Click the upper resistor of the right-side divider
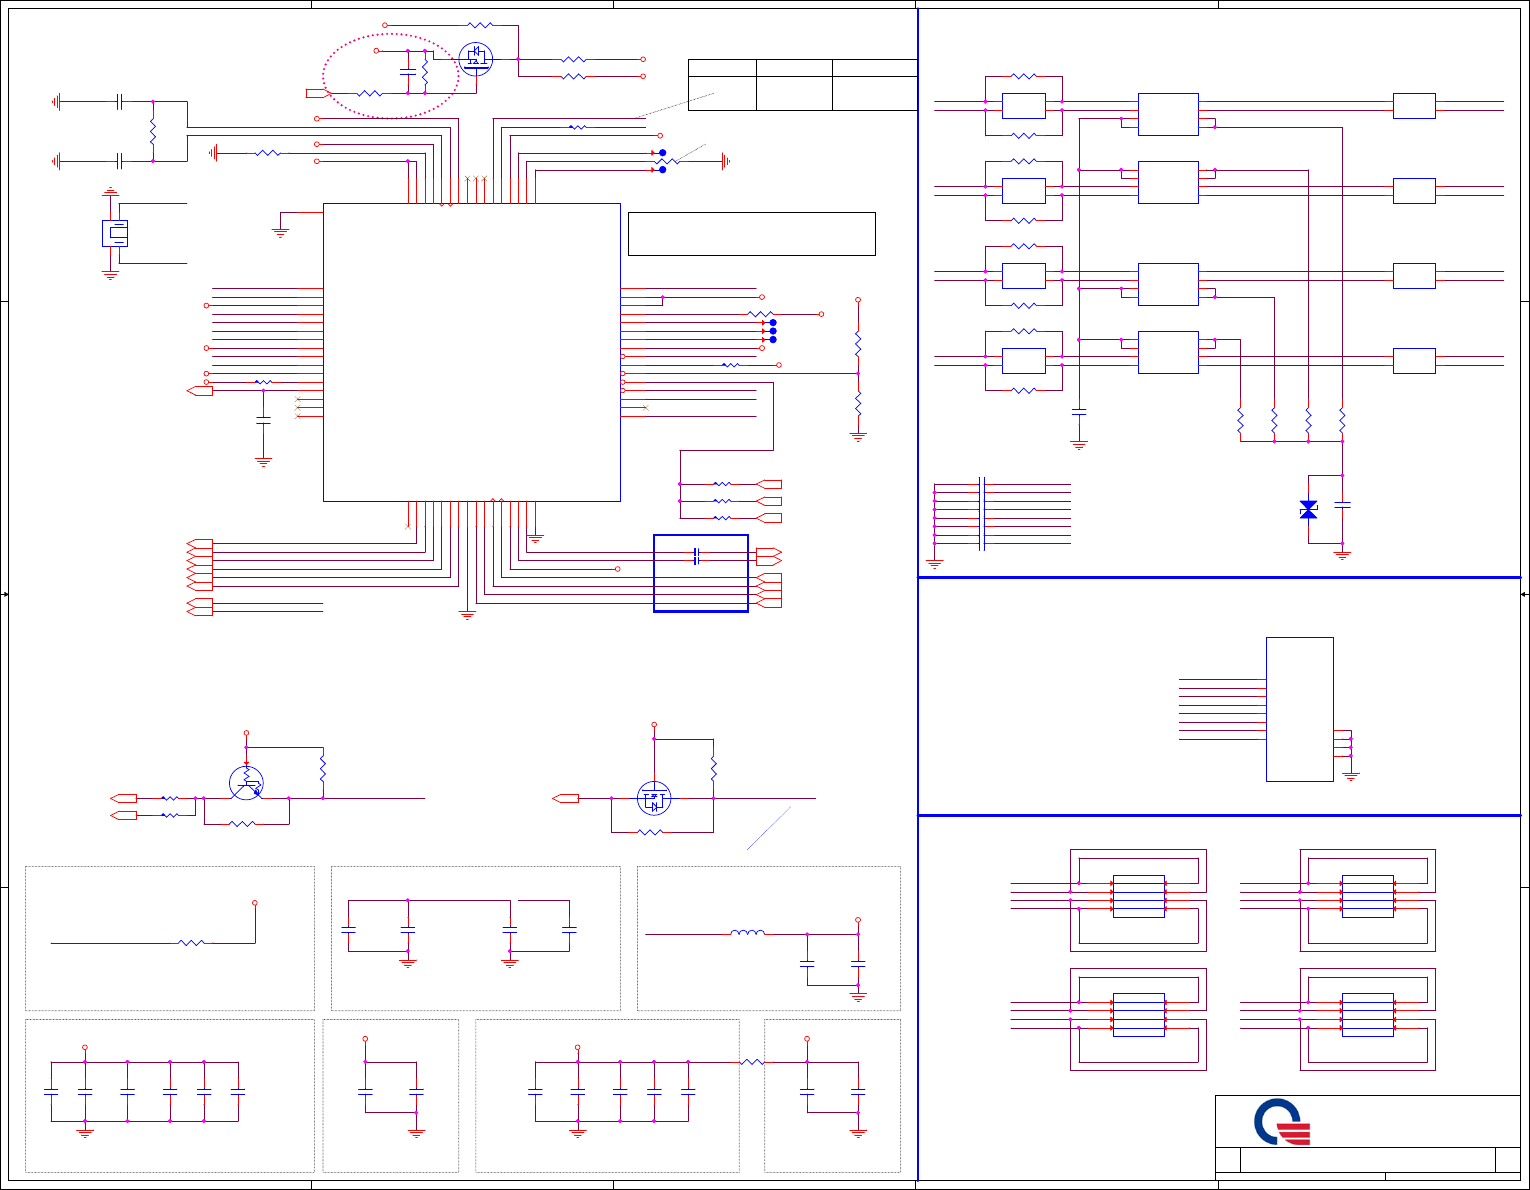The height and width of the screenshot is (1190, 1530). (858, 344)
